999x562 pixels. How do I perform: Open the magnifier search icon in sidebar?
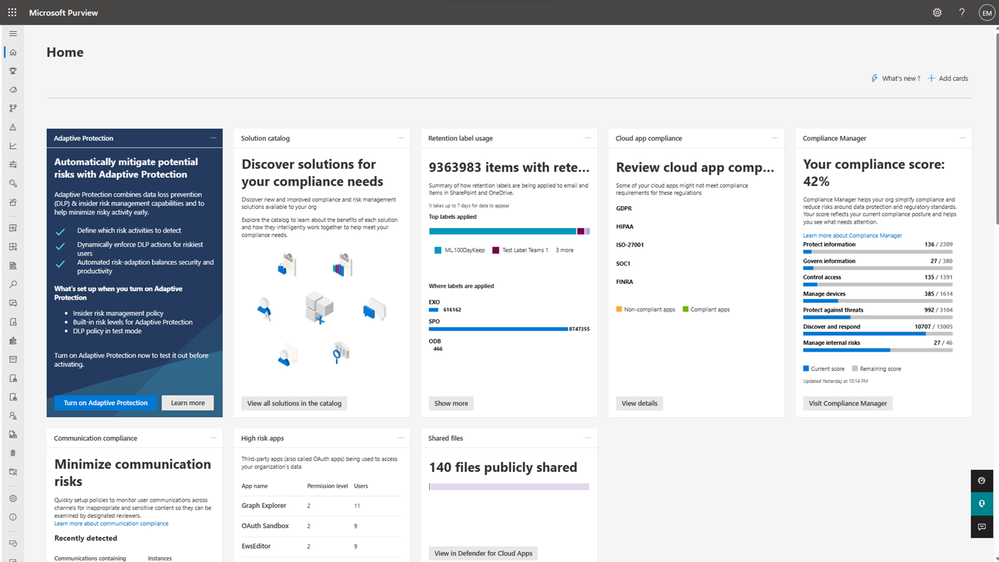13,284
